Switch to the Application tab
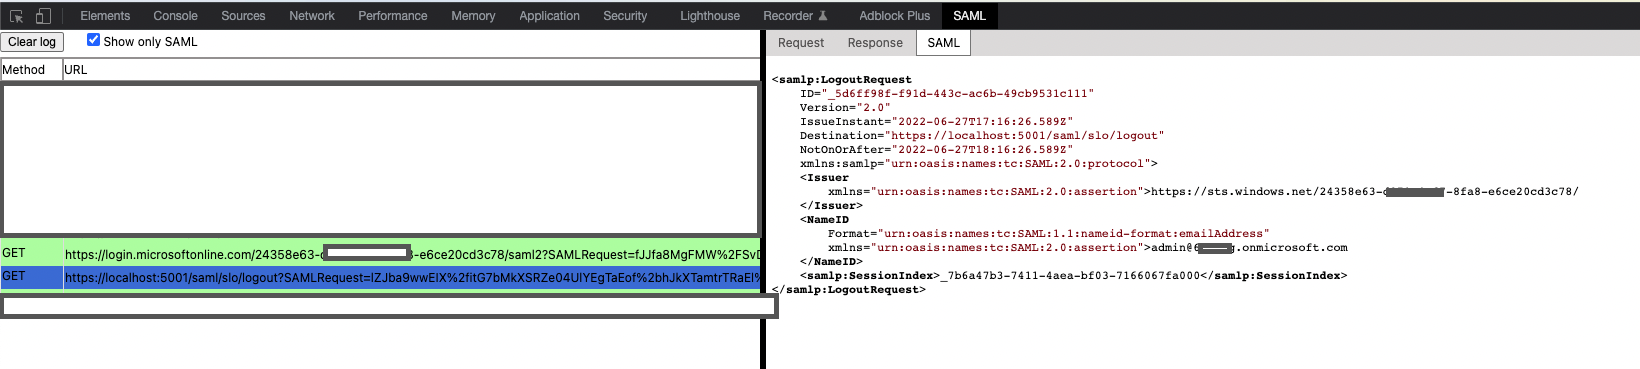 [549, 16]
